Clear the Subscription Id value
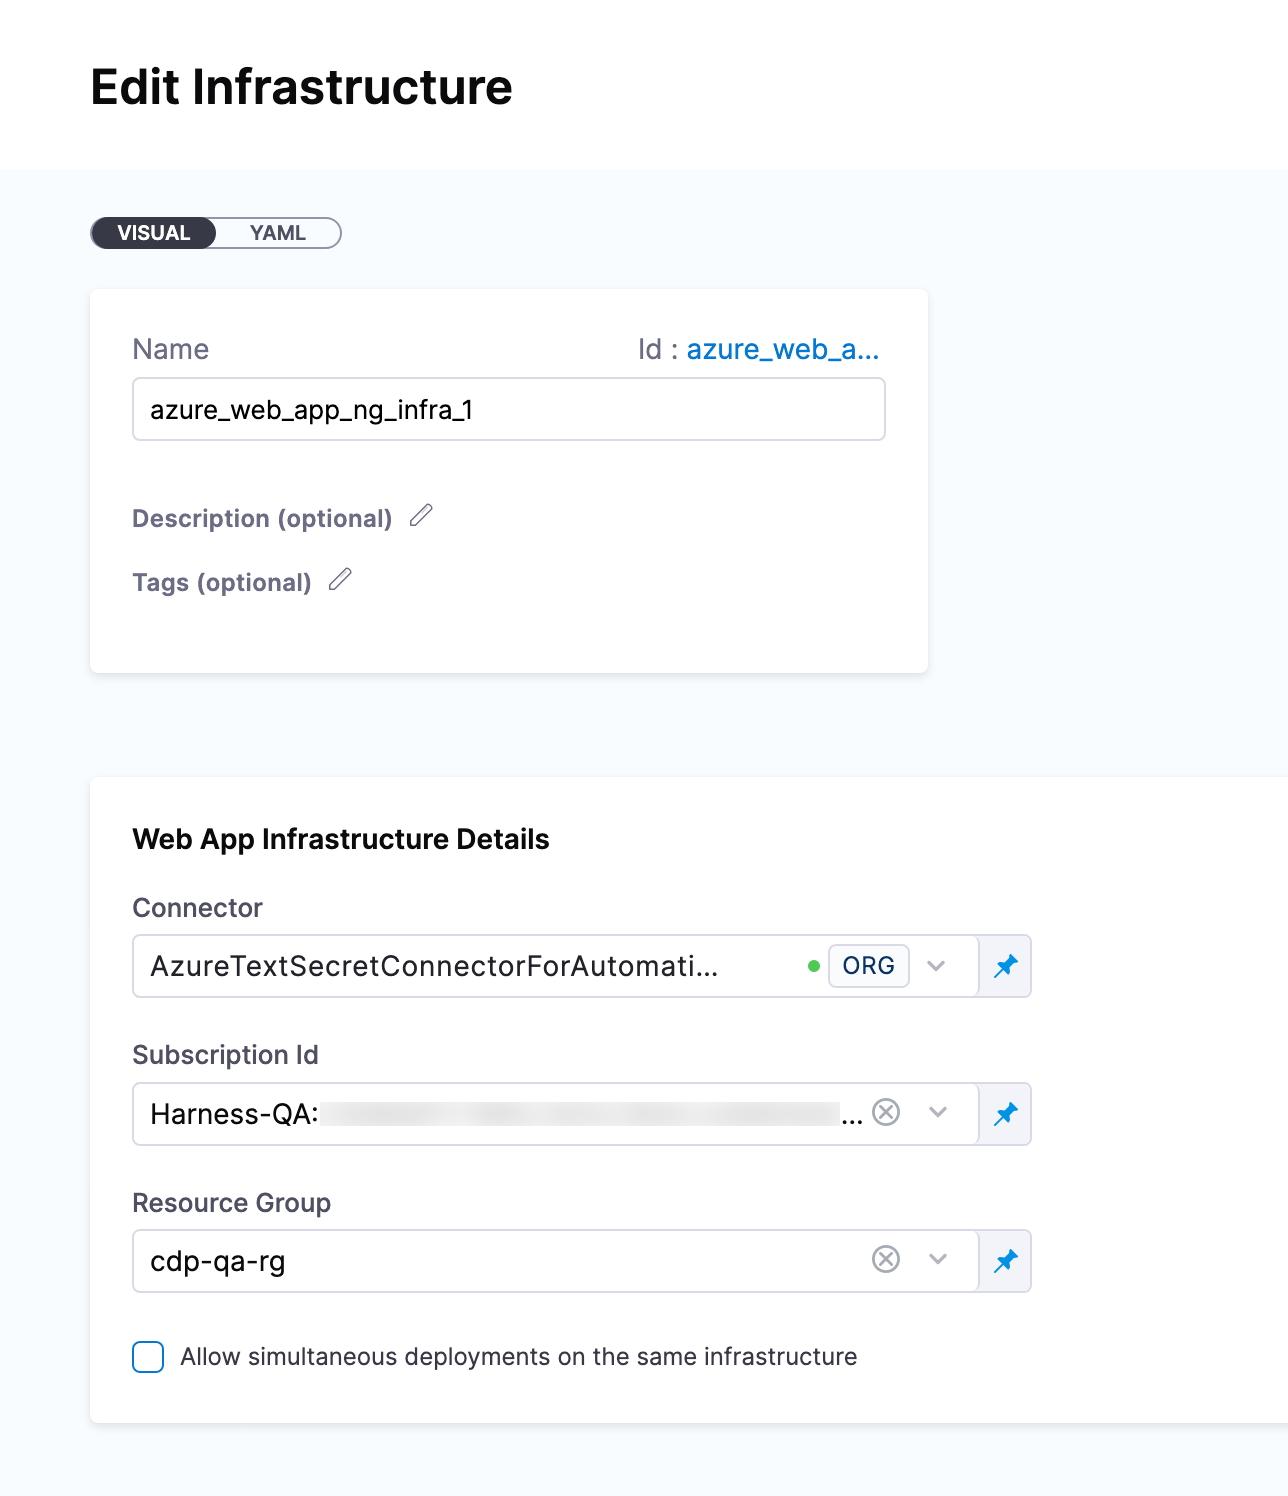Viewport: 1288px width, 1496px height. click(x=886, y=1112)
